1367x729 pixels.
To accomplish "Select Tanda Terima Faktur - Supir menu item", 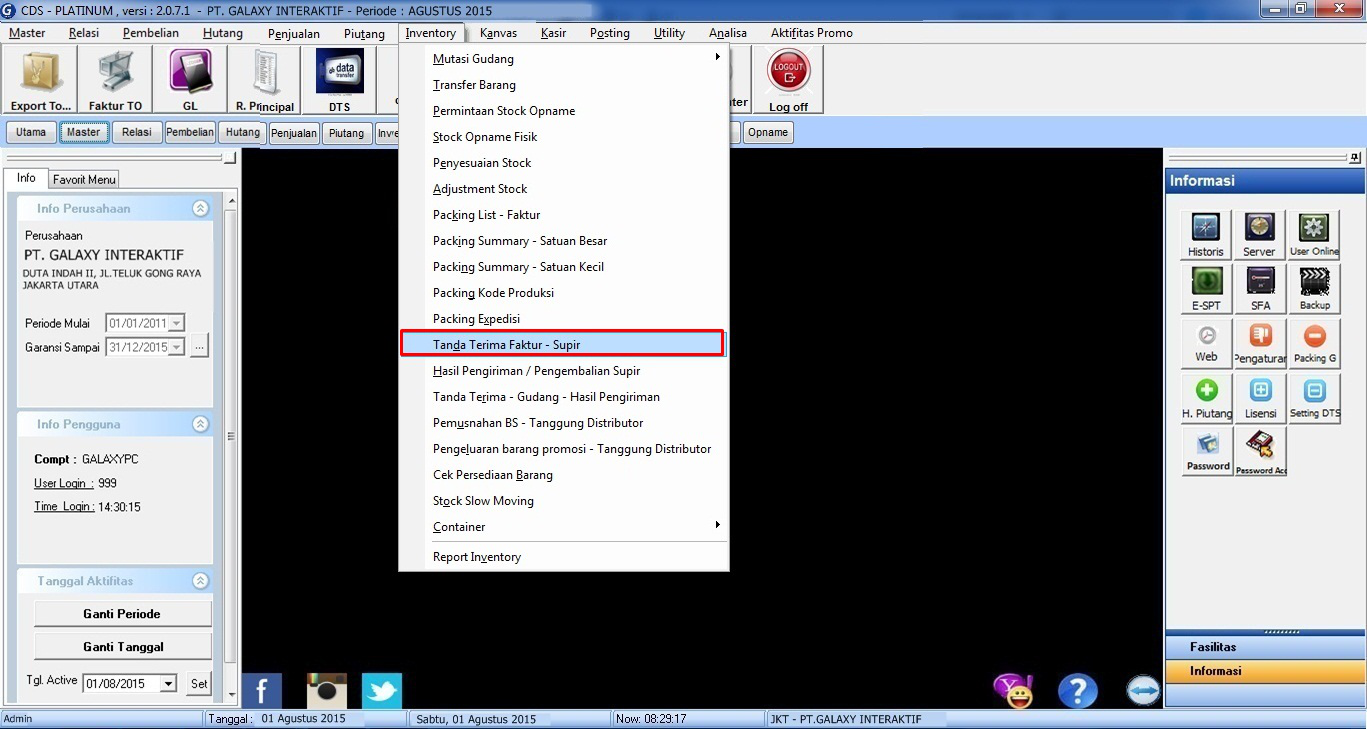I will tap(561, 344).
